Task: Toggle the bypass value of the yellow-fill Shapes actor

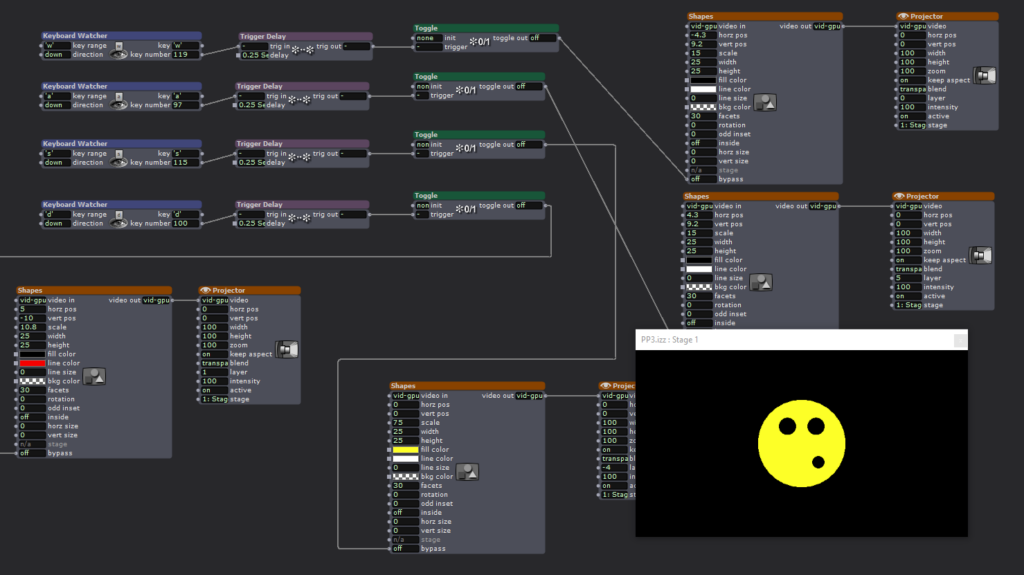Action: [406, 548]
